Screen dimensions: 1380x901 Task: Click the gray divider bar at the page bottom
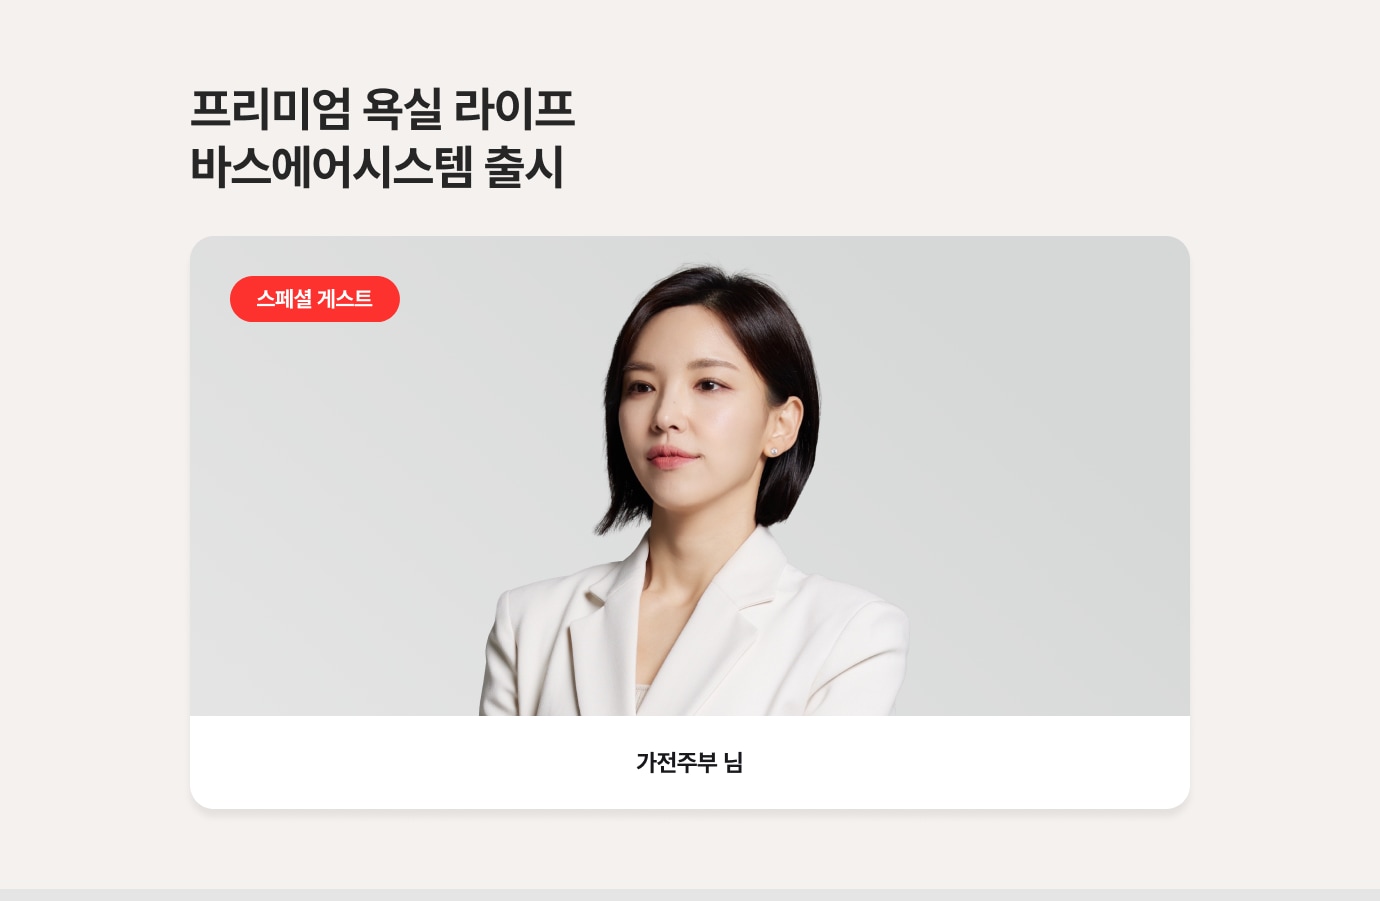click(x=690, y=895)
